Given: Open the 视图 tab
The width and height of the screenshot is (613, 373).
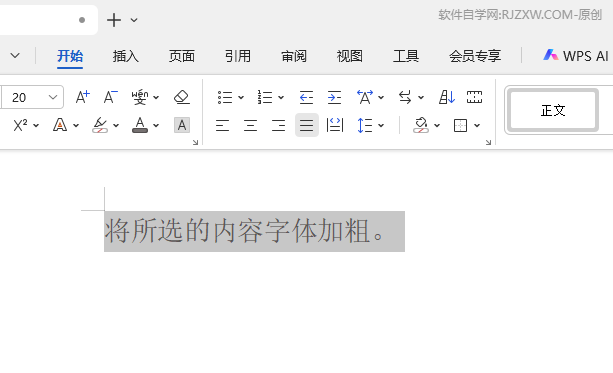Looking at the screenshot, I should (350, 56).
